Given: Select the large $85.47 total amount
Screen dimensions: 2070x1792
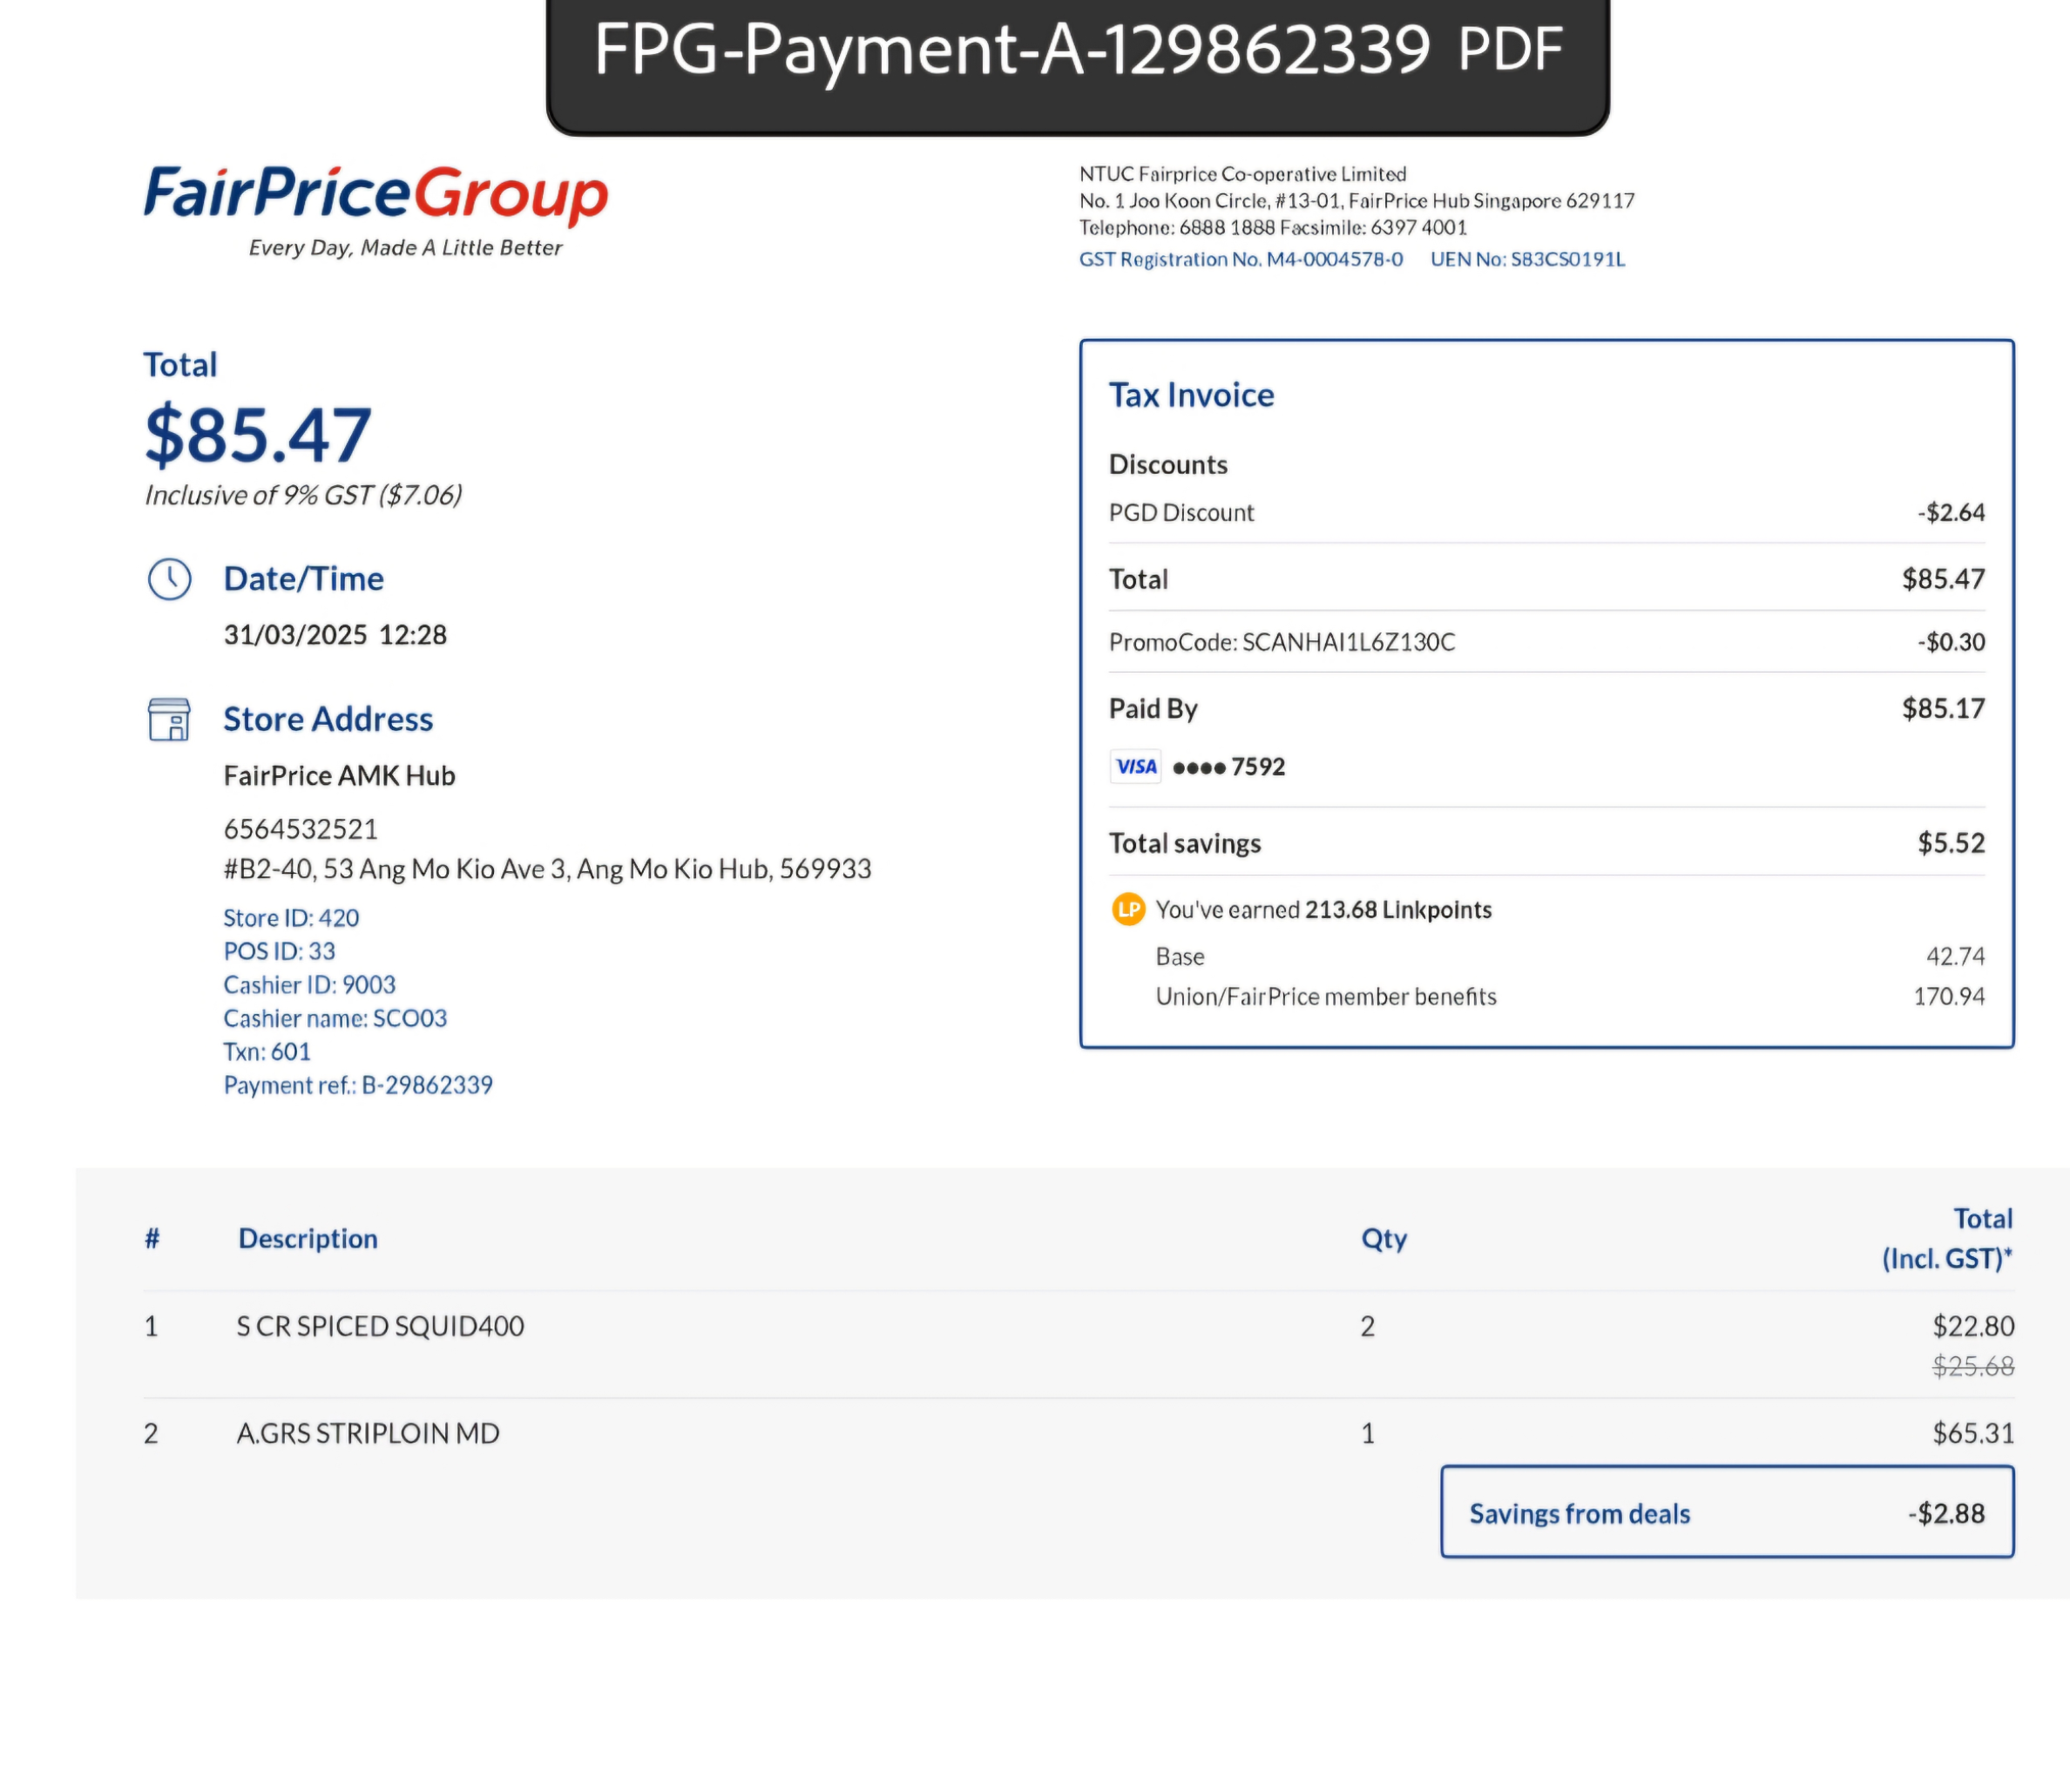Looking at the screenshot, I should [x=258, y=435].
